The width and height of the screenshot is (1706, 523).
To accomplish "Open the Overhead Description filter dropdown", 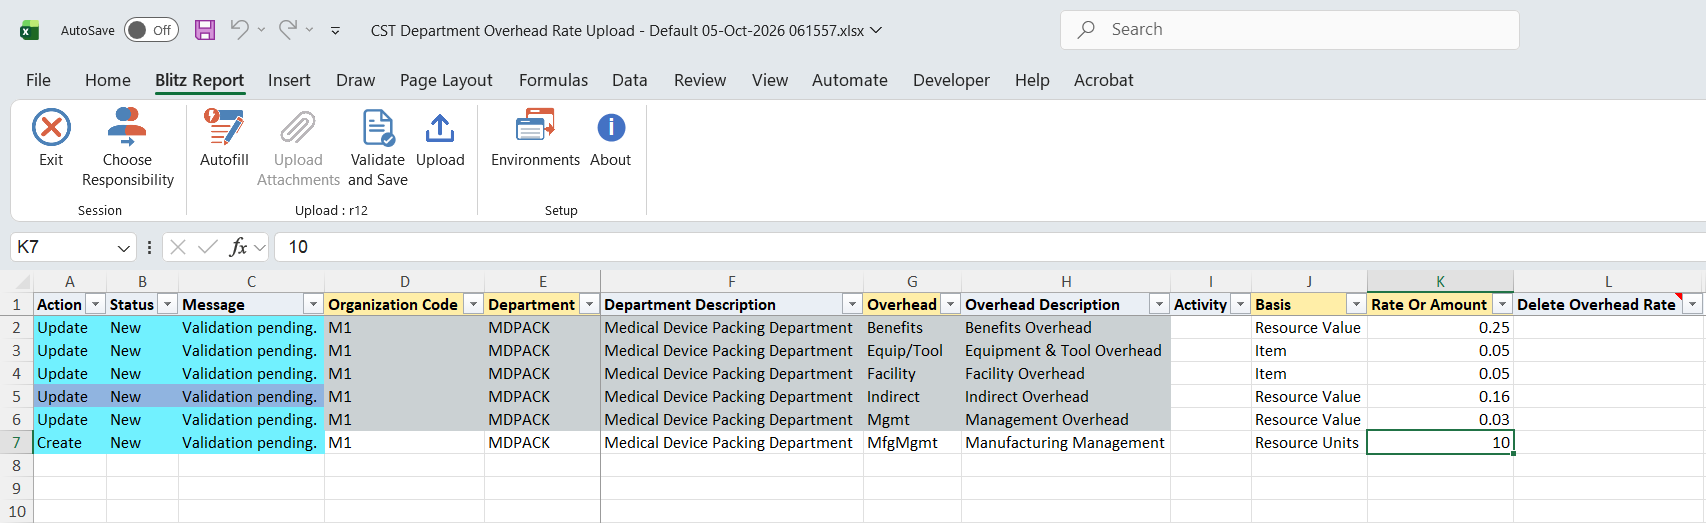I will [x=1159, y=304].
